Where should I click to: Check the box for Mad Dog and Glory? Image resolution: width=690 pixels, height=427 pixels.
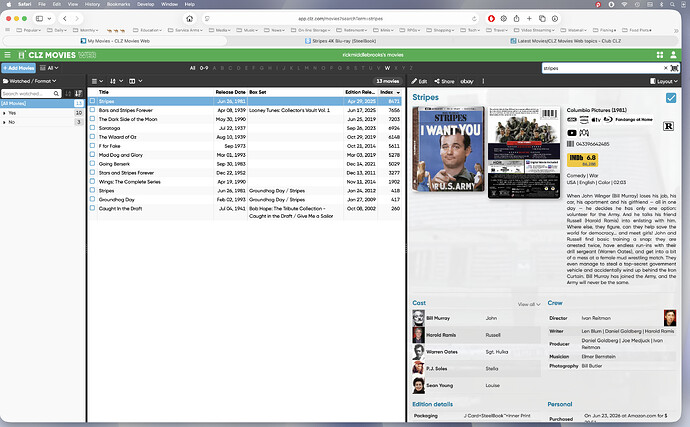click(x=92, y=155)
